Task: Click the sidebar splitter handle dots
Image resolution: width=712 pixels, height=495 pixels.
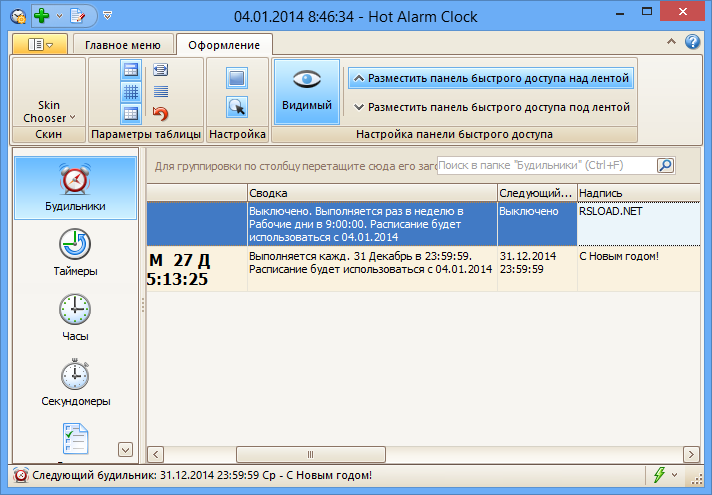Action: tap(143, 305)
